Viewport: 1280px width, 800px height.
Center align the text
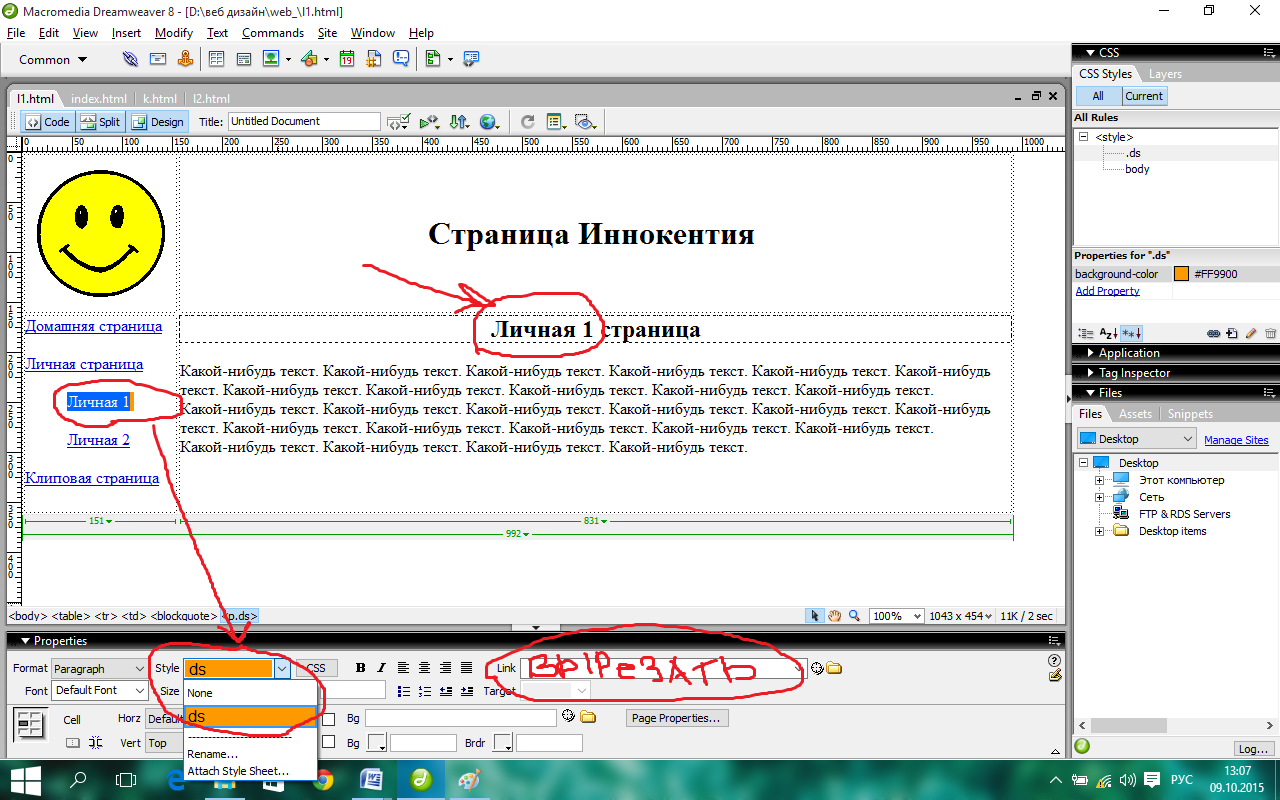point(424,668)
